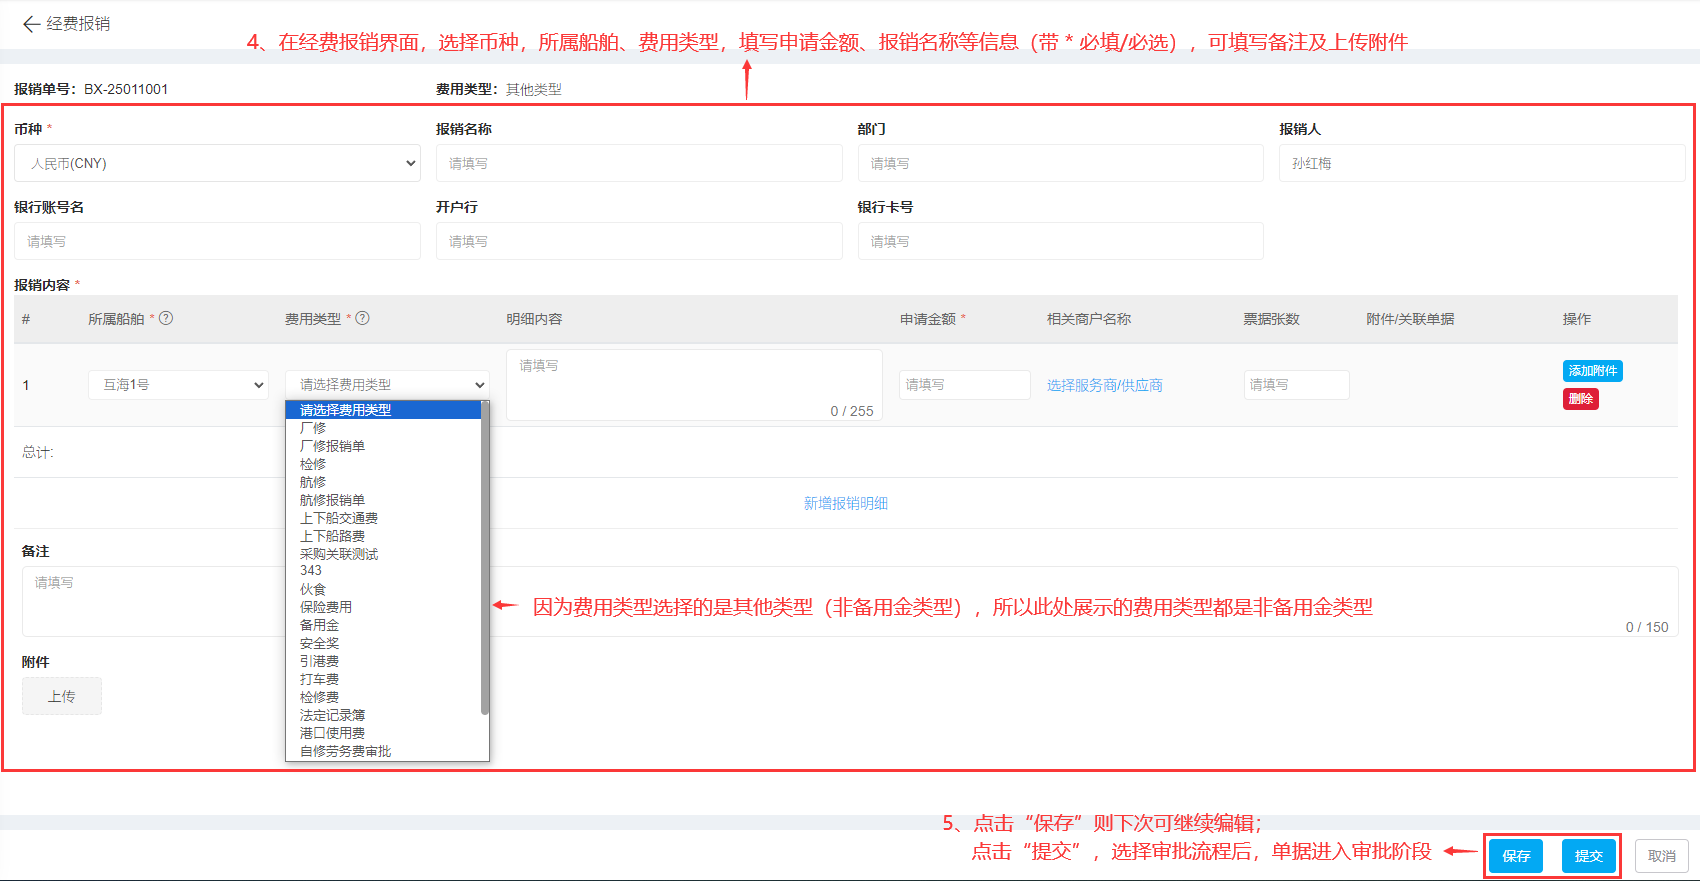Click the 总计 label
The image size is (1700, 881).
point(38,452)
